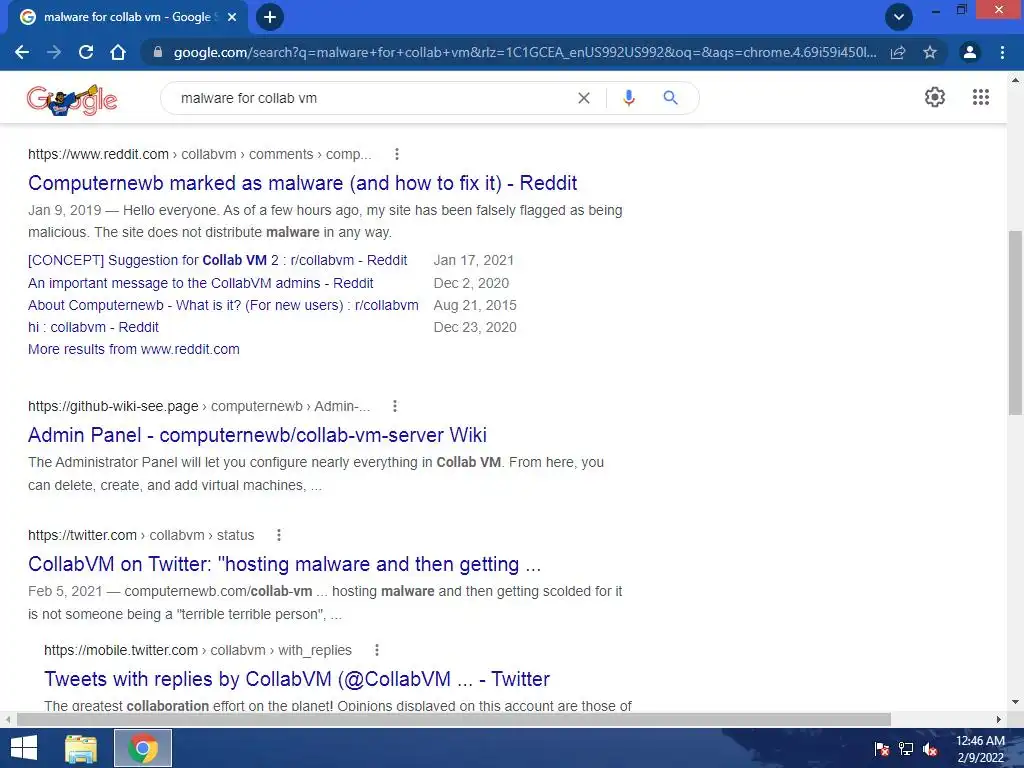Viewport: 1024px width, 768px height.
Task: Open the Windows Start menu
Action: click(24, 748)
